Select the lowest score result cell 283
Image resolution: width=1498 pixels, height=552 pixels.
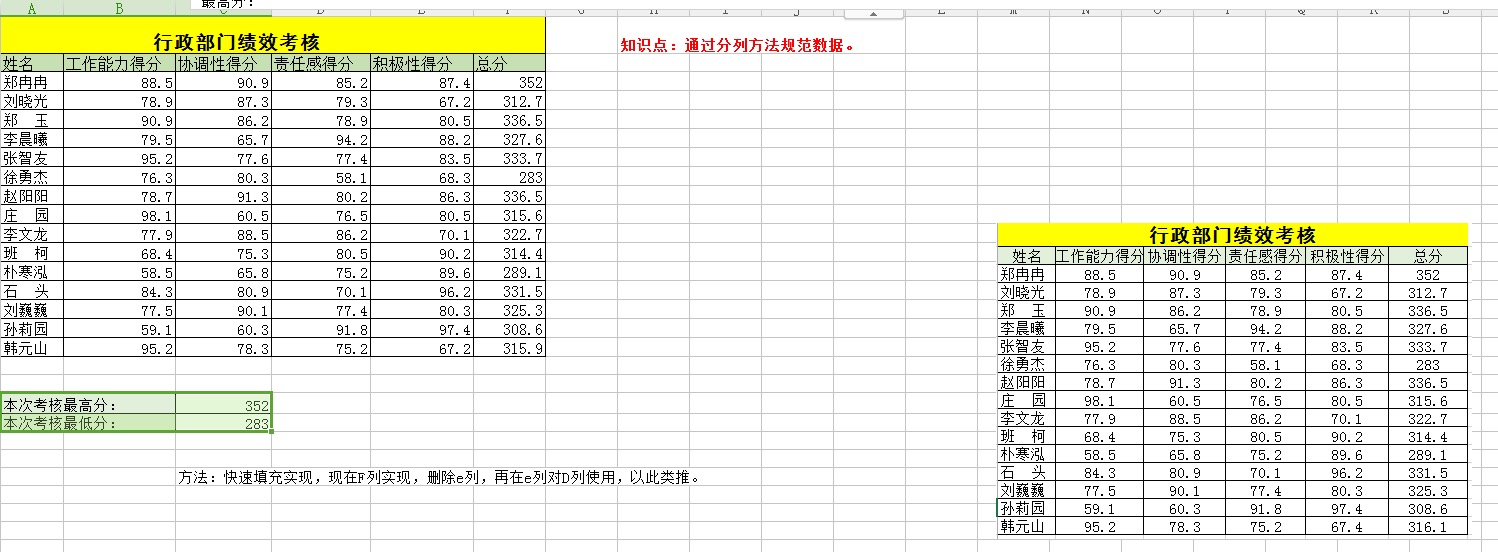223,424
